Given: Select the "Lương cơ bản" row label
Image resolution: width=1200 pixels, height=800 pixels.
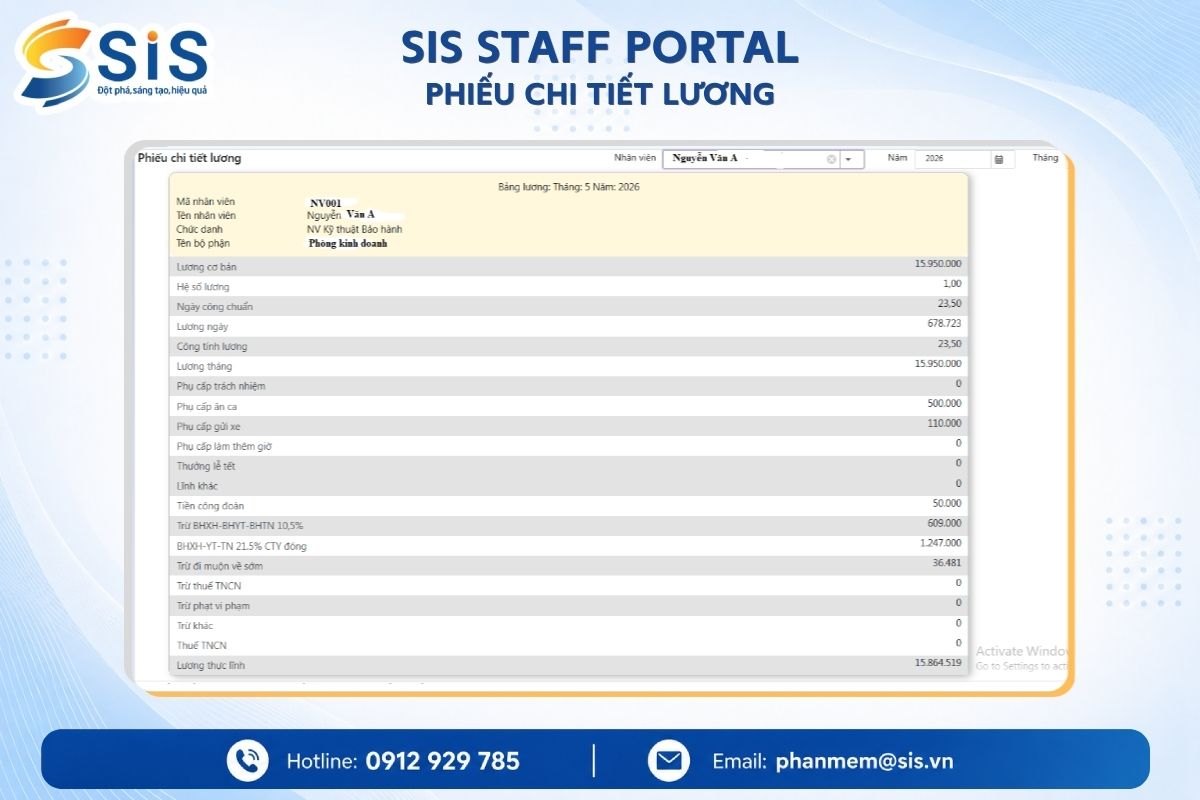Looking at the screenshot, I should 206,267.
